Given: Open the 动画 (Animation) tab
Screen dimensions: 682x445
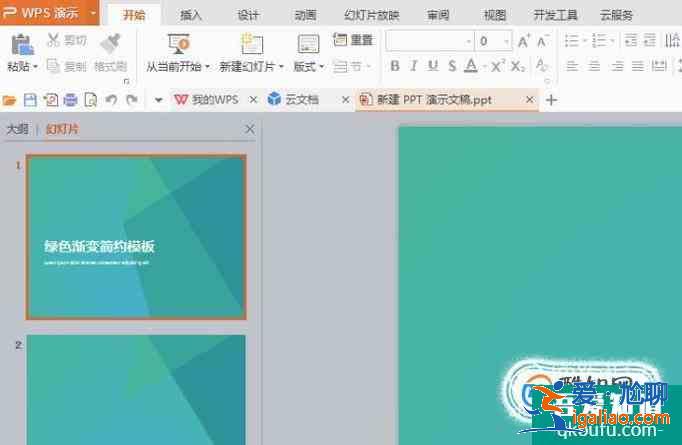Looking at the screenshot, I should click(x=305, y=15).
